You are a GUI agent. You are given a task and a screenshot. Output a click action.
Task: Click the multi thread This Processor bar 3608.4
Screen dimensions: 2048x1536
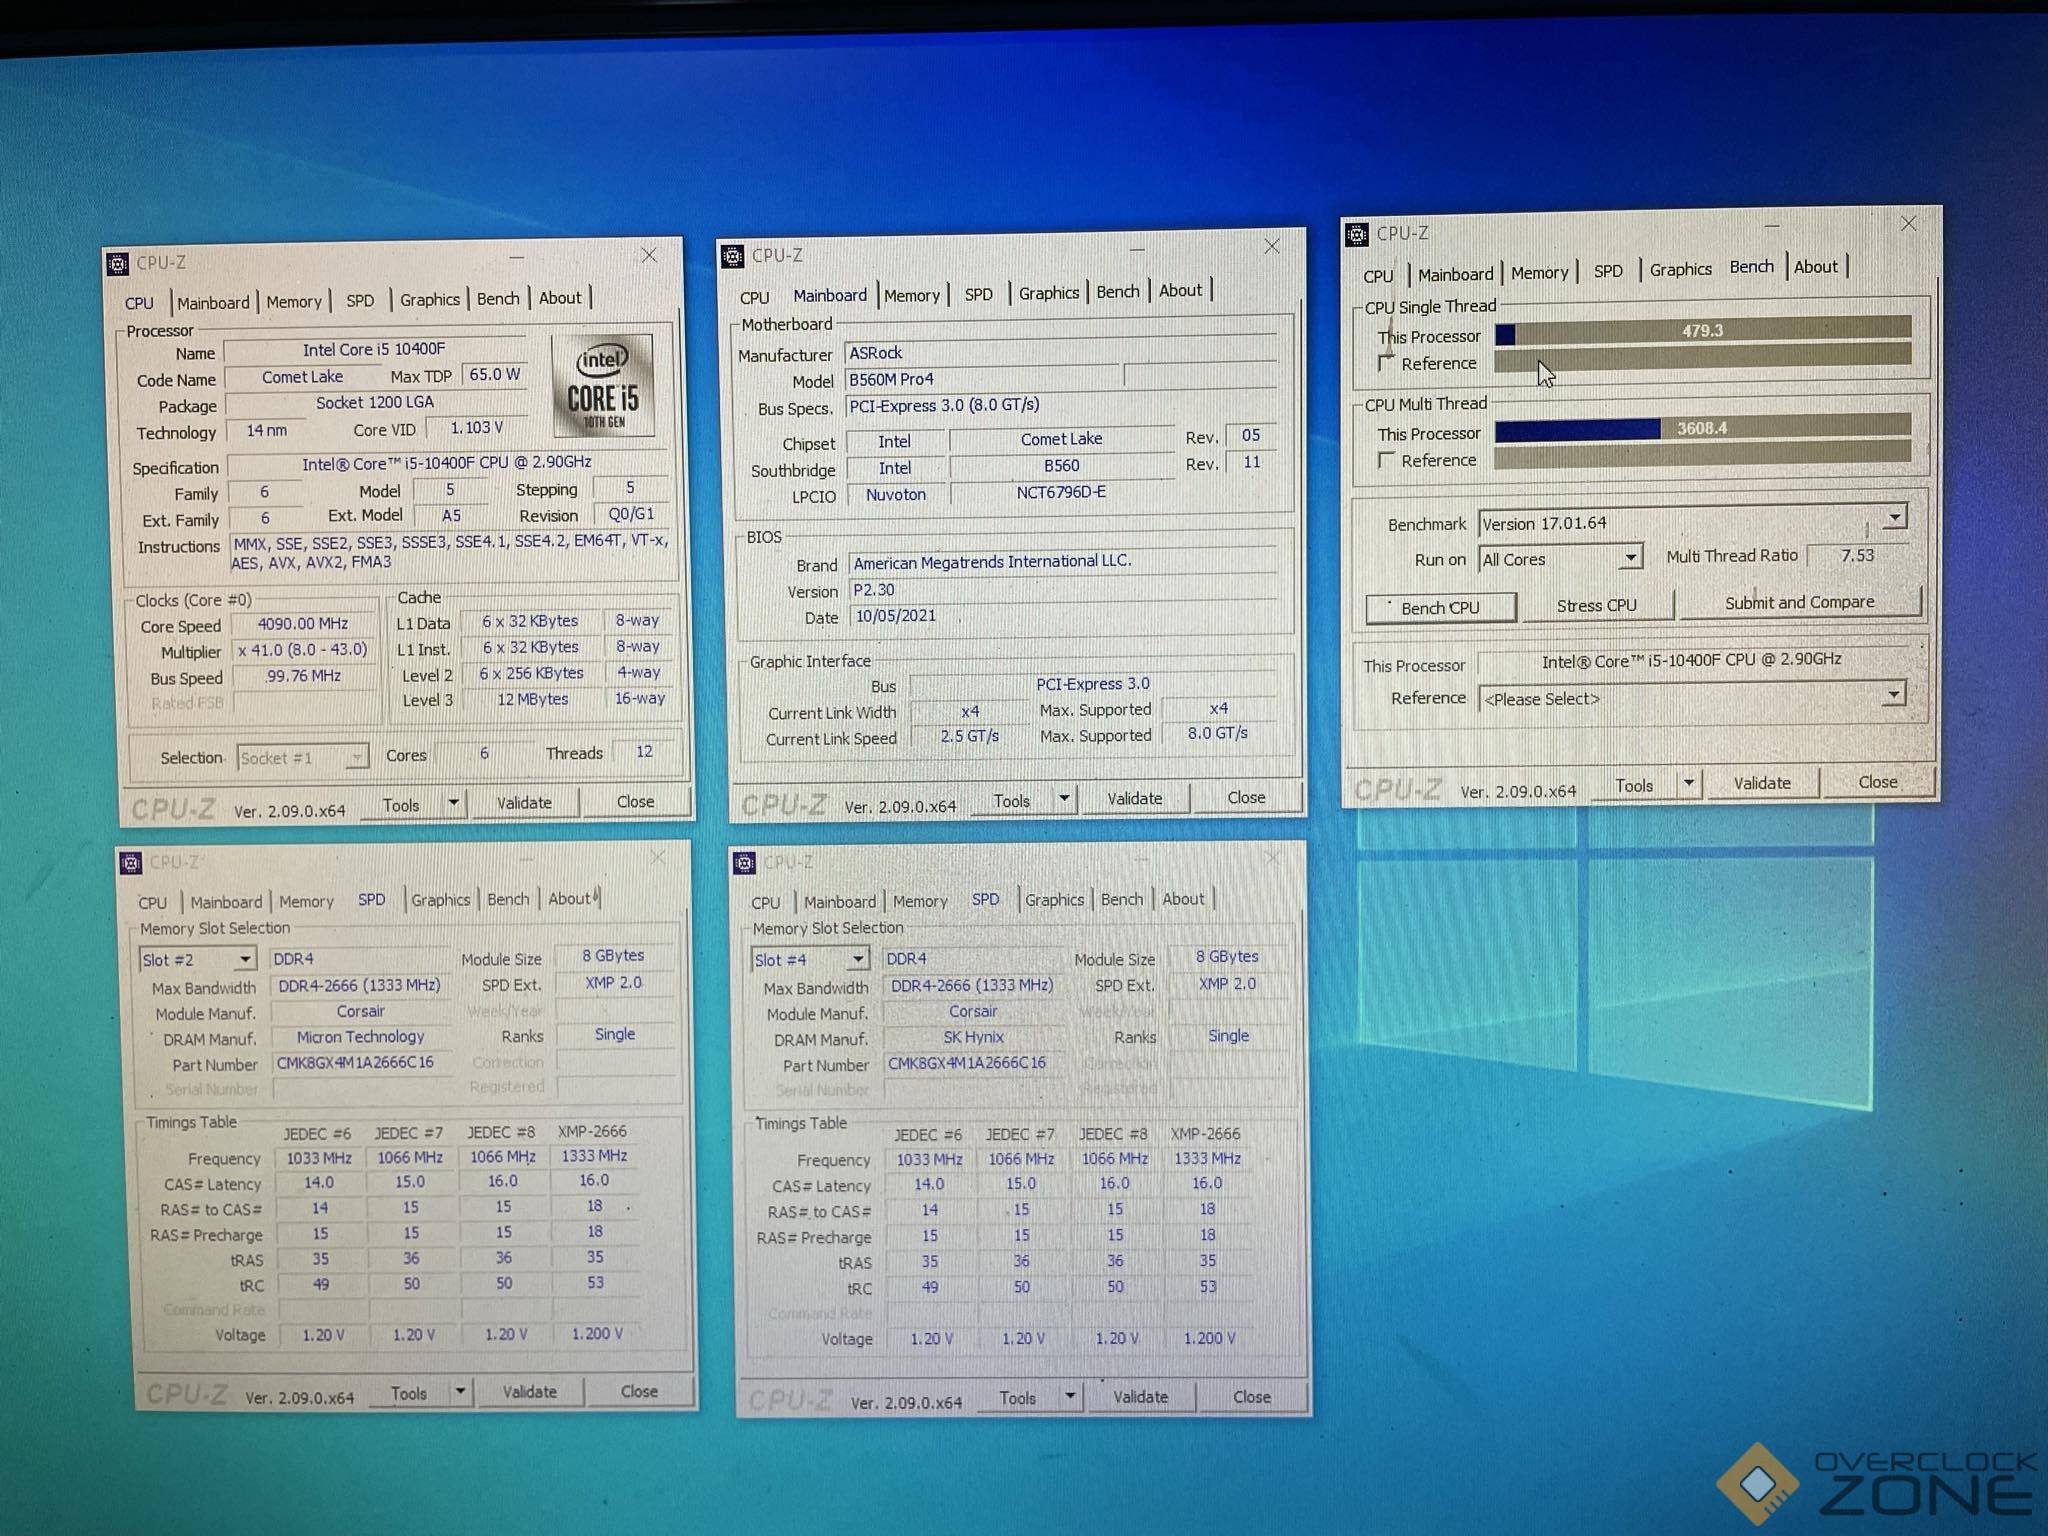[1703, 428]
